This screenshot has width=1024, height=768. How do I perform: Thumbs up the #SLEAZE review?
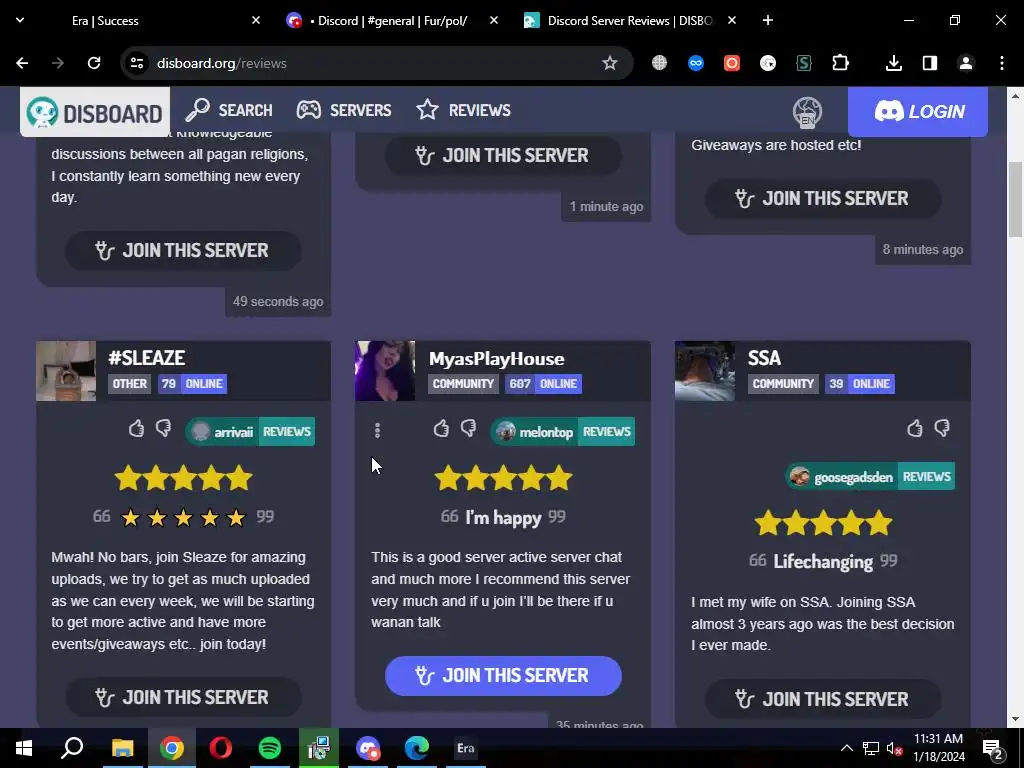[136, 428]
